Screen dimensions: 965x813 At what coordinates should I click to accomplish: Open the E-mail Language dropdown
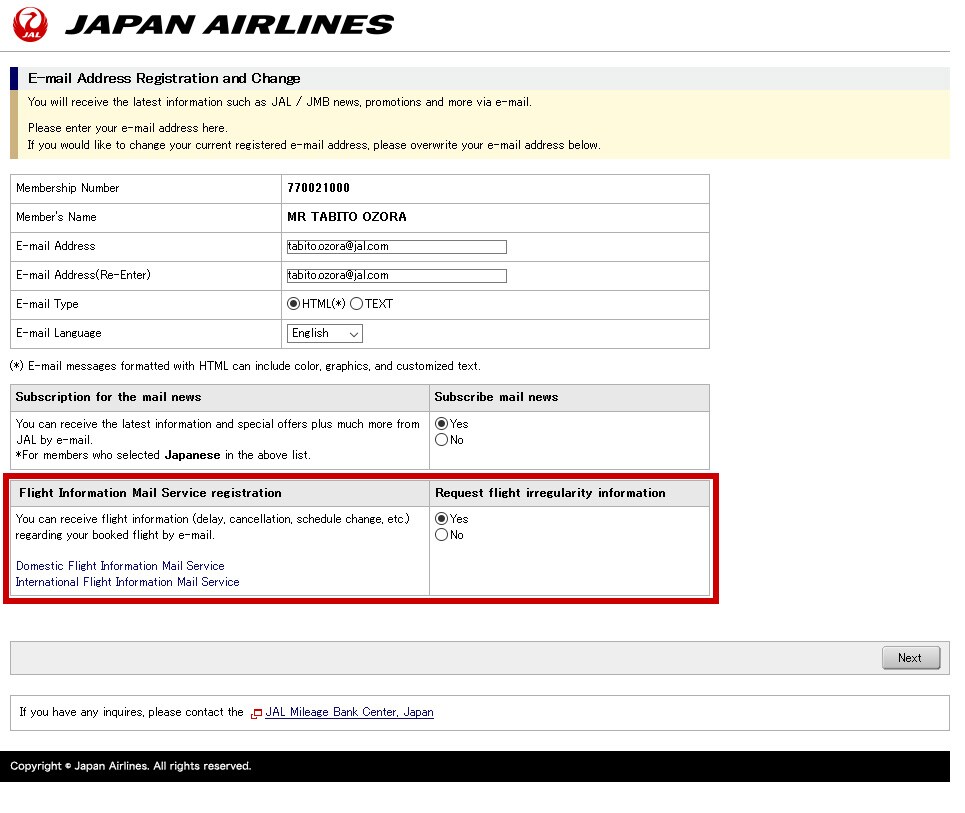pyautogui.click(x=324, y=333)
